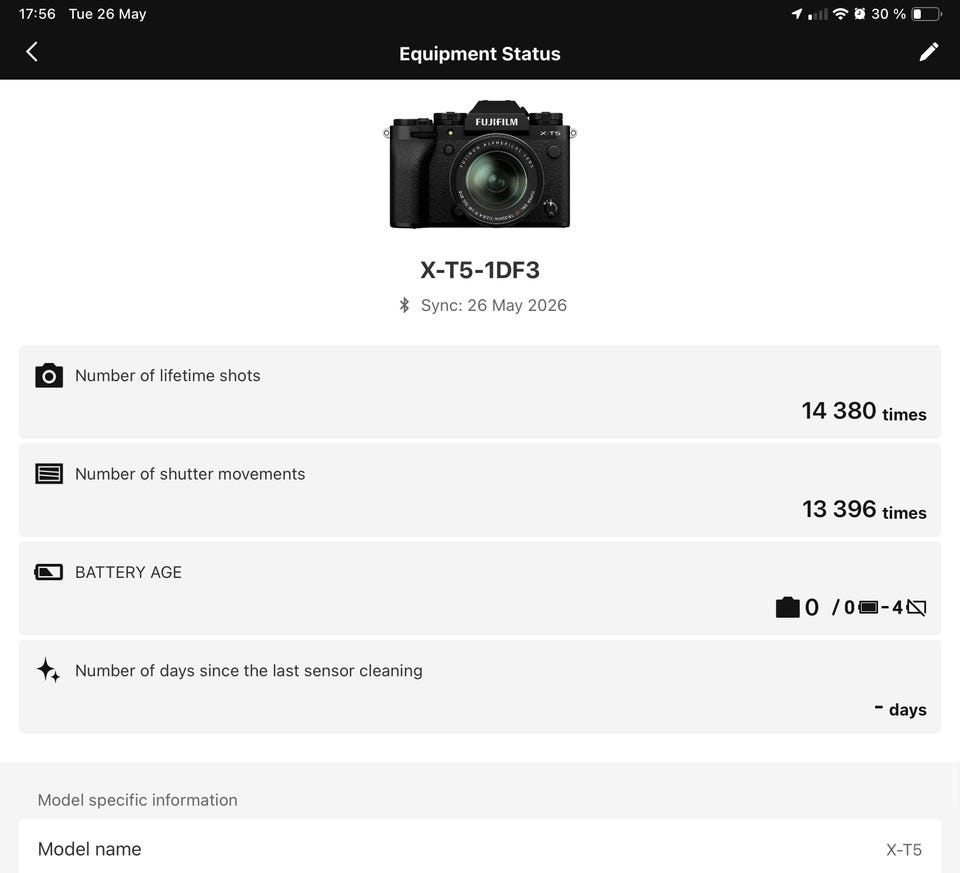Select the X-T5 camera product image
Screen dimensions: 960x873
[x=479, y=165]
